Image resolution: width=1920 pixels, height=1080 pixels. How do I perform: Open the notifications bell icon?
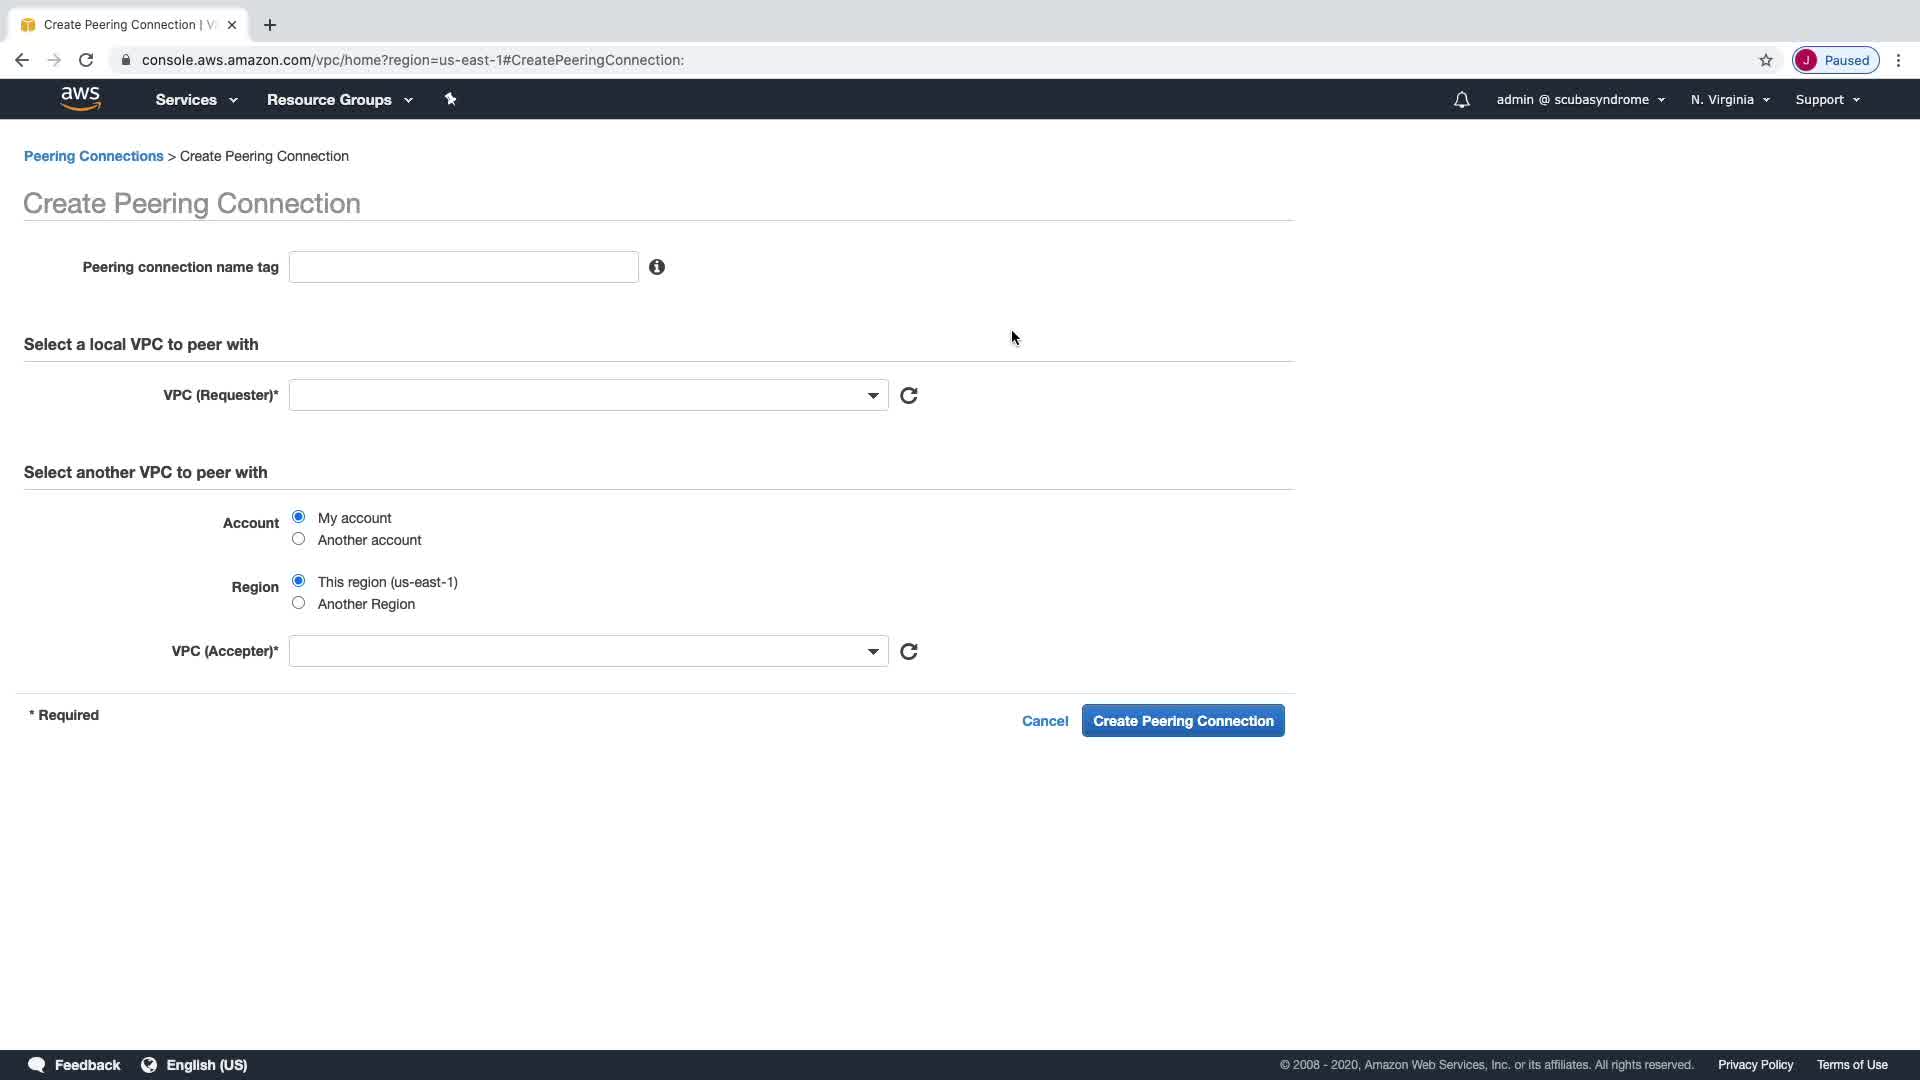[1461, 100]
